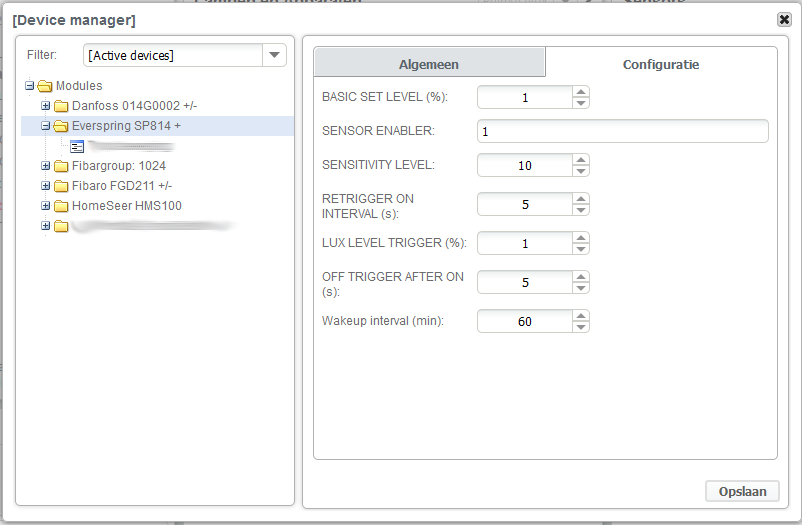Click the device icon under Everspring SP814

[77, 146]
